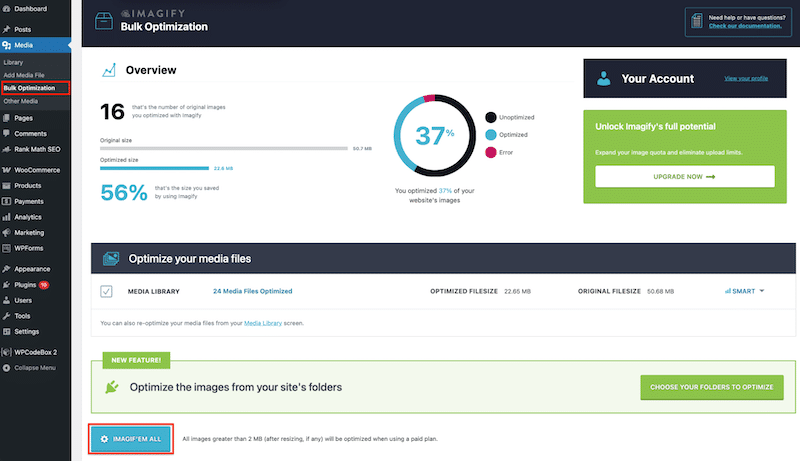Click the Unoptimized black legend swatch
The width and height of the screenshot is (800, 461).
pyautogui.click(x=491, y=117)
